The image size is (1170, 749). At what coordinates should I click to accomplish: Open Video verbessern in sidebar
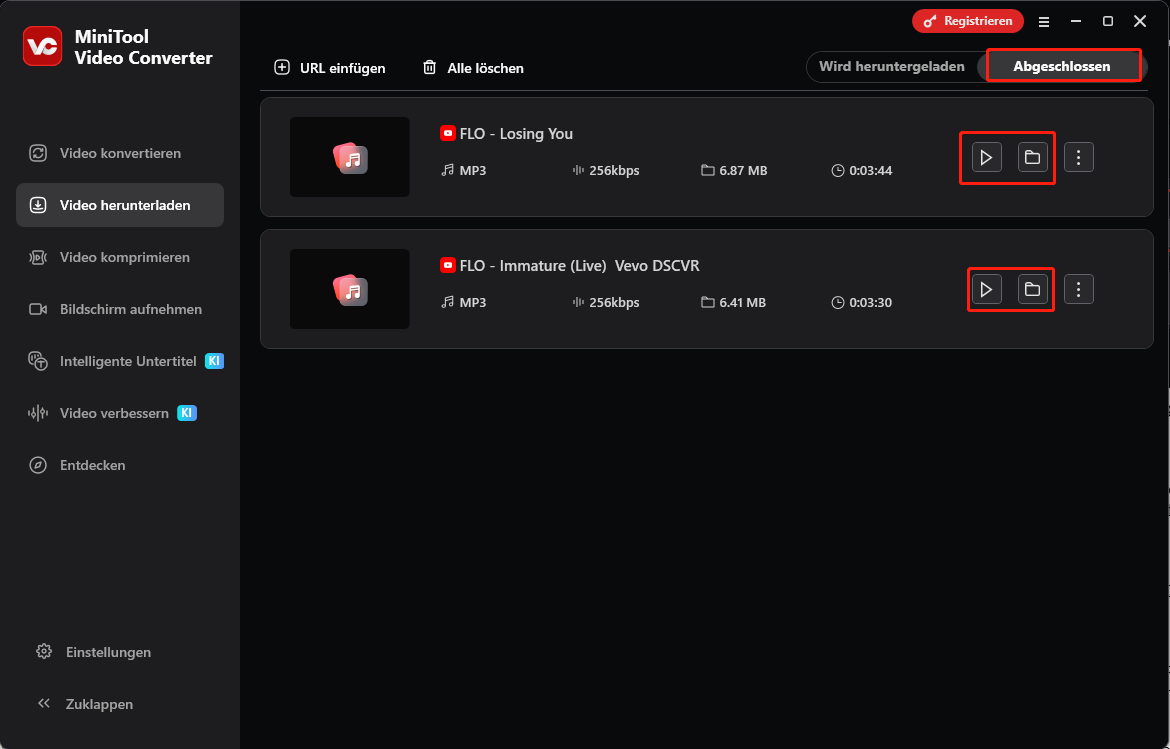(120, 413)
